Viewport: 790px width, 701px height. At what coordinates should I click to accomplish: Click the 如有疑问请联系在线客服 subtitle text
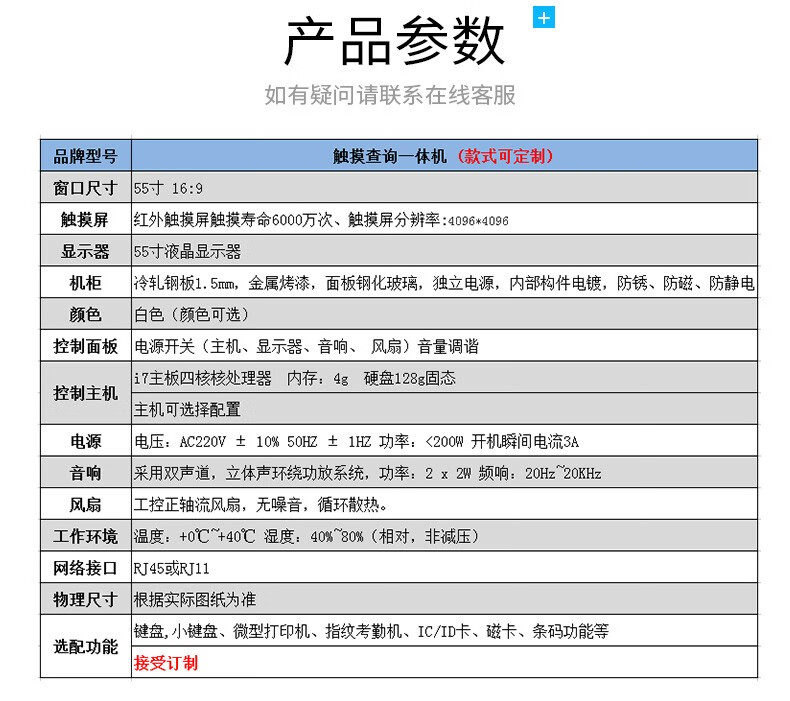[x=390, y=95]
